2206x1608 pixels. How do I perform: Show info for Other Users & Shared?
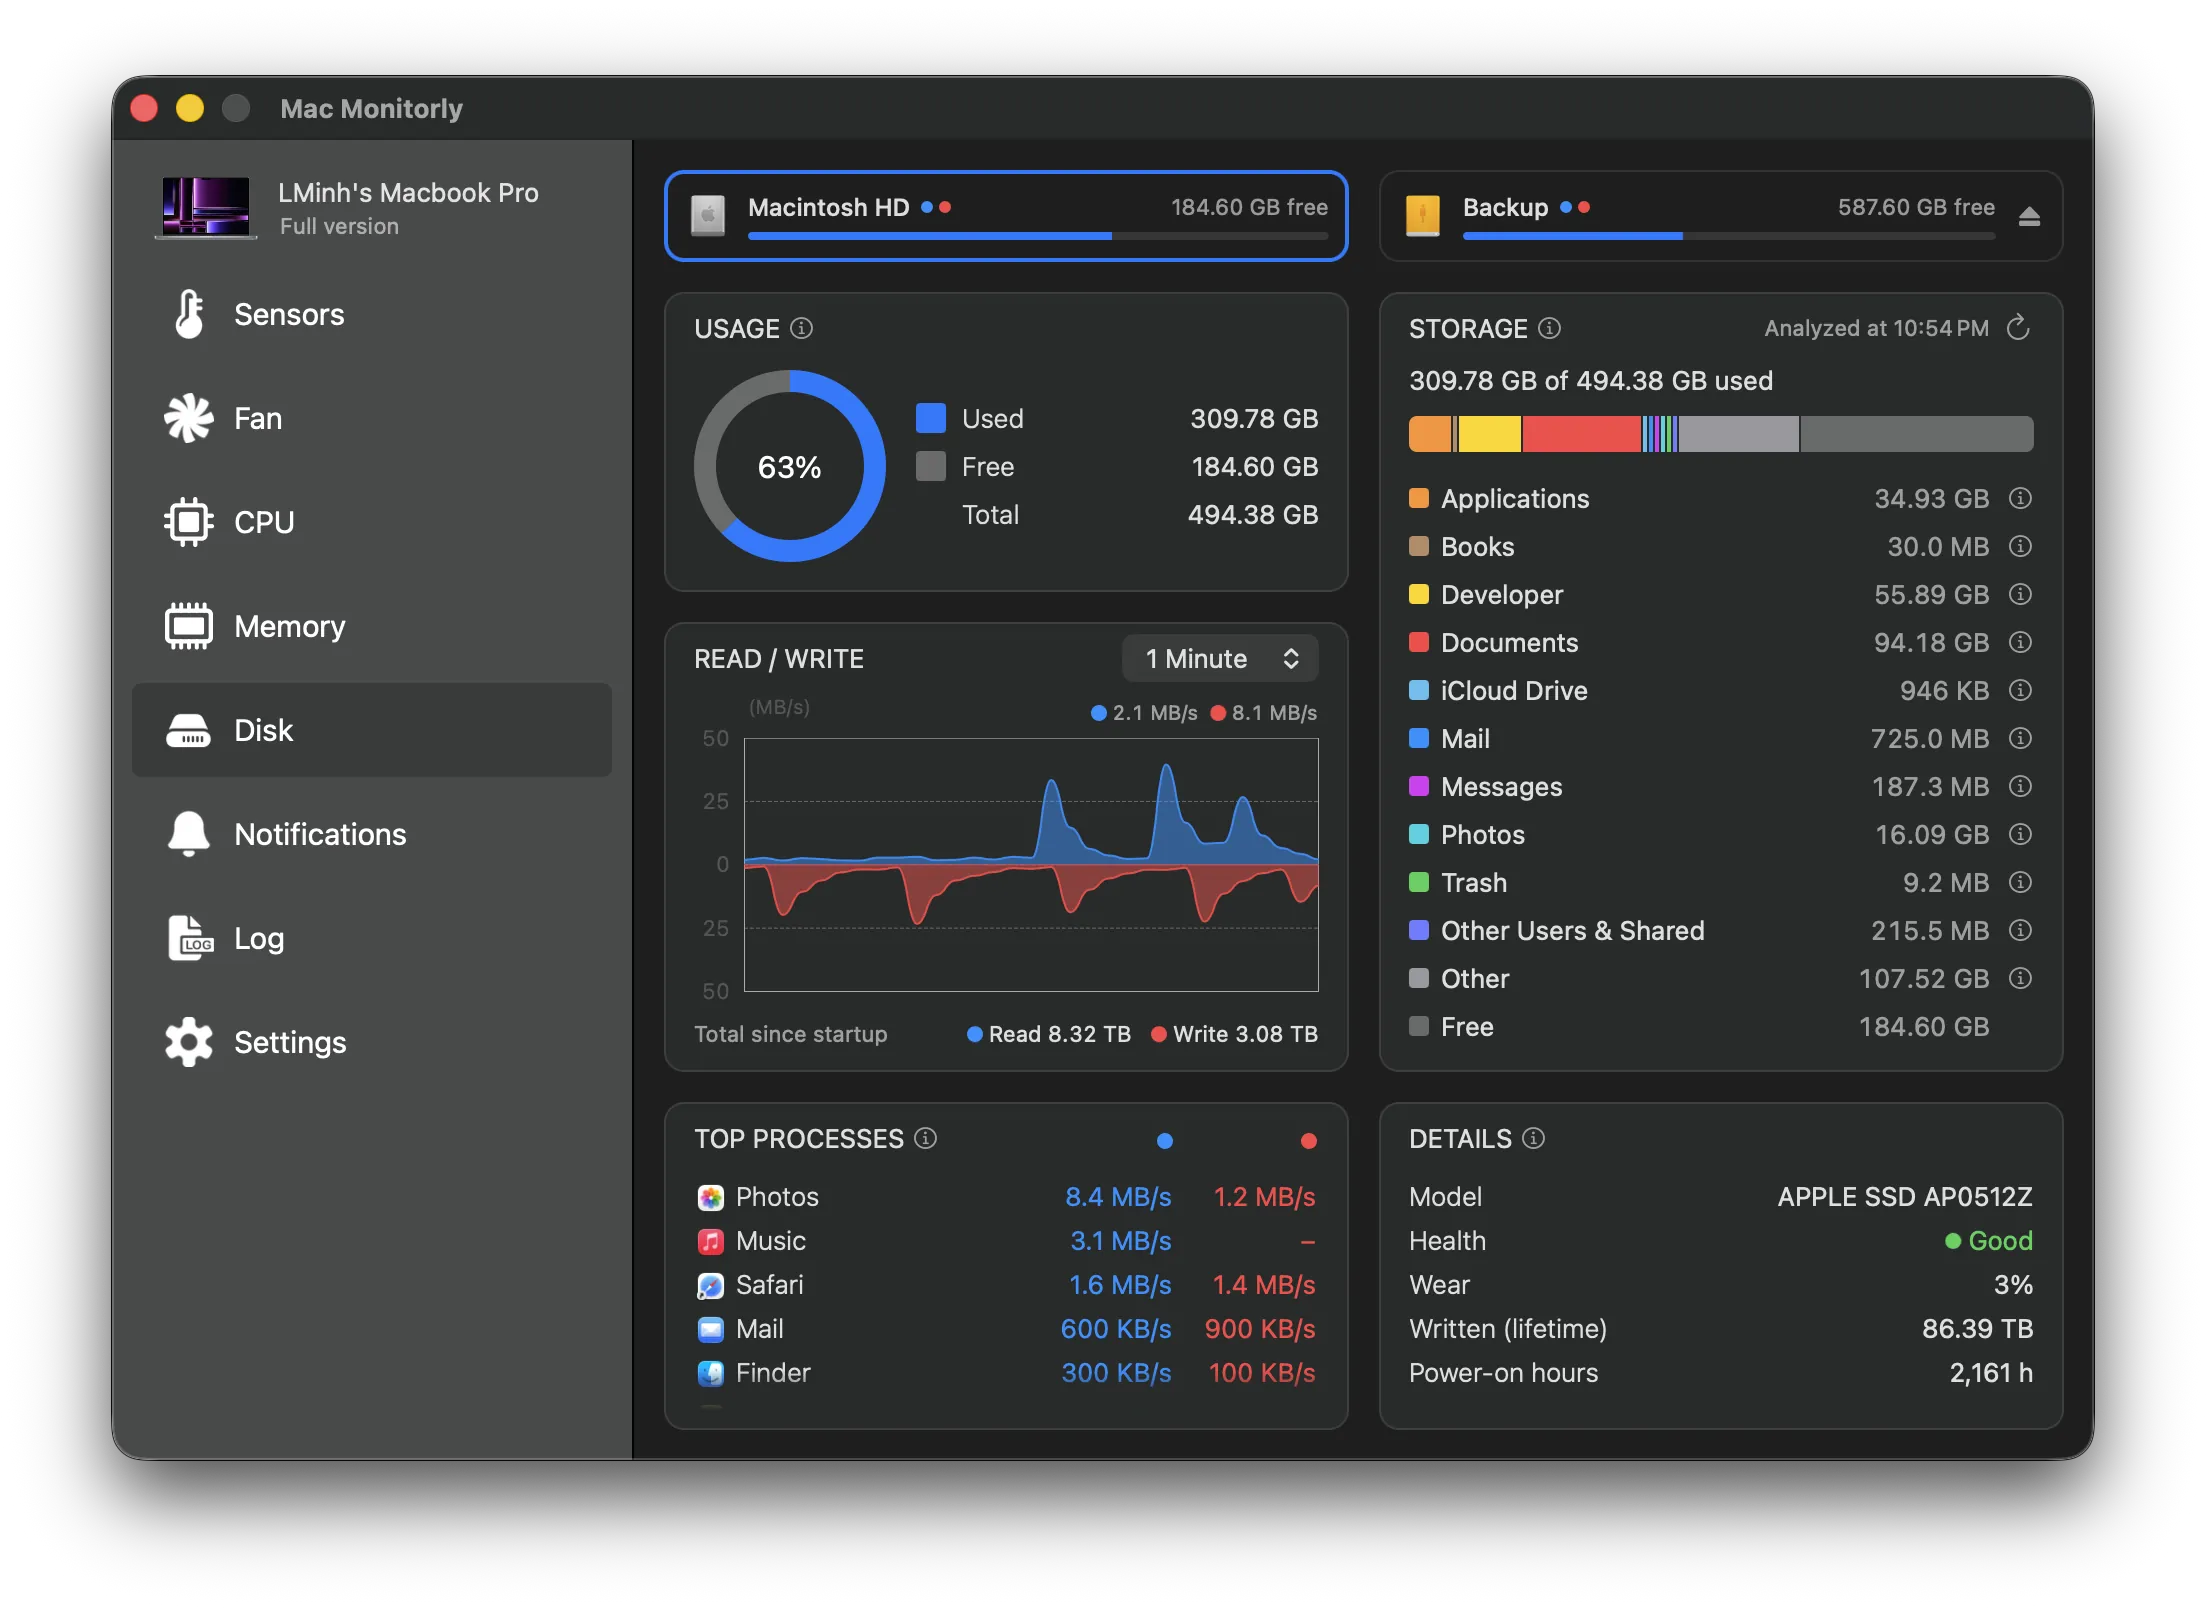pos(2020,930)
